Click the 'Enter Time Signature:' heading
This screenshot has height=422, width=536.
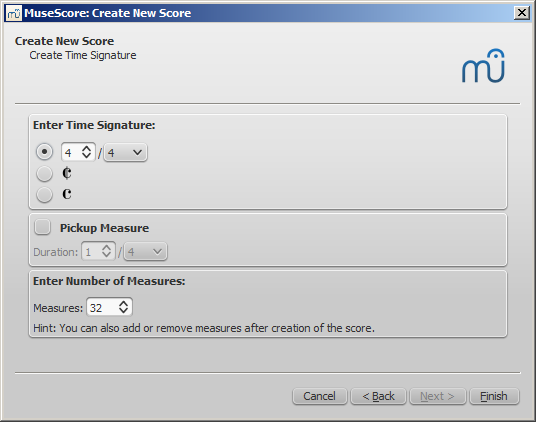pos(94,125)
